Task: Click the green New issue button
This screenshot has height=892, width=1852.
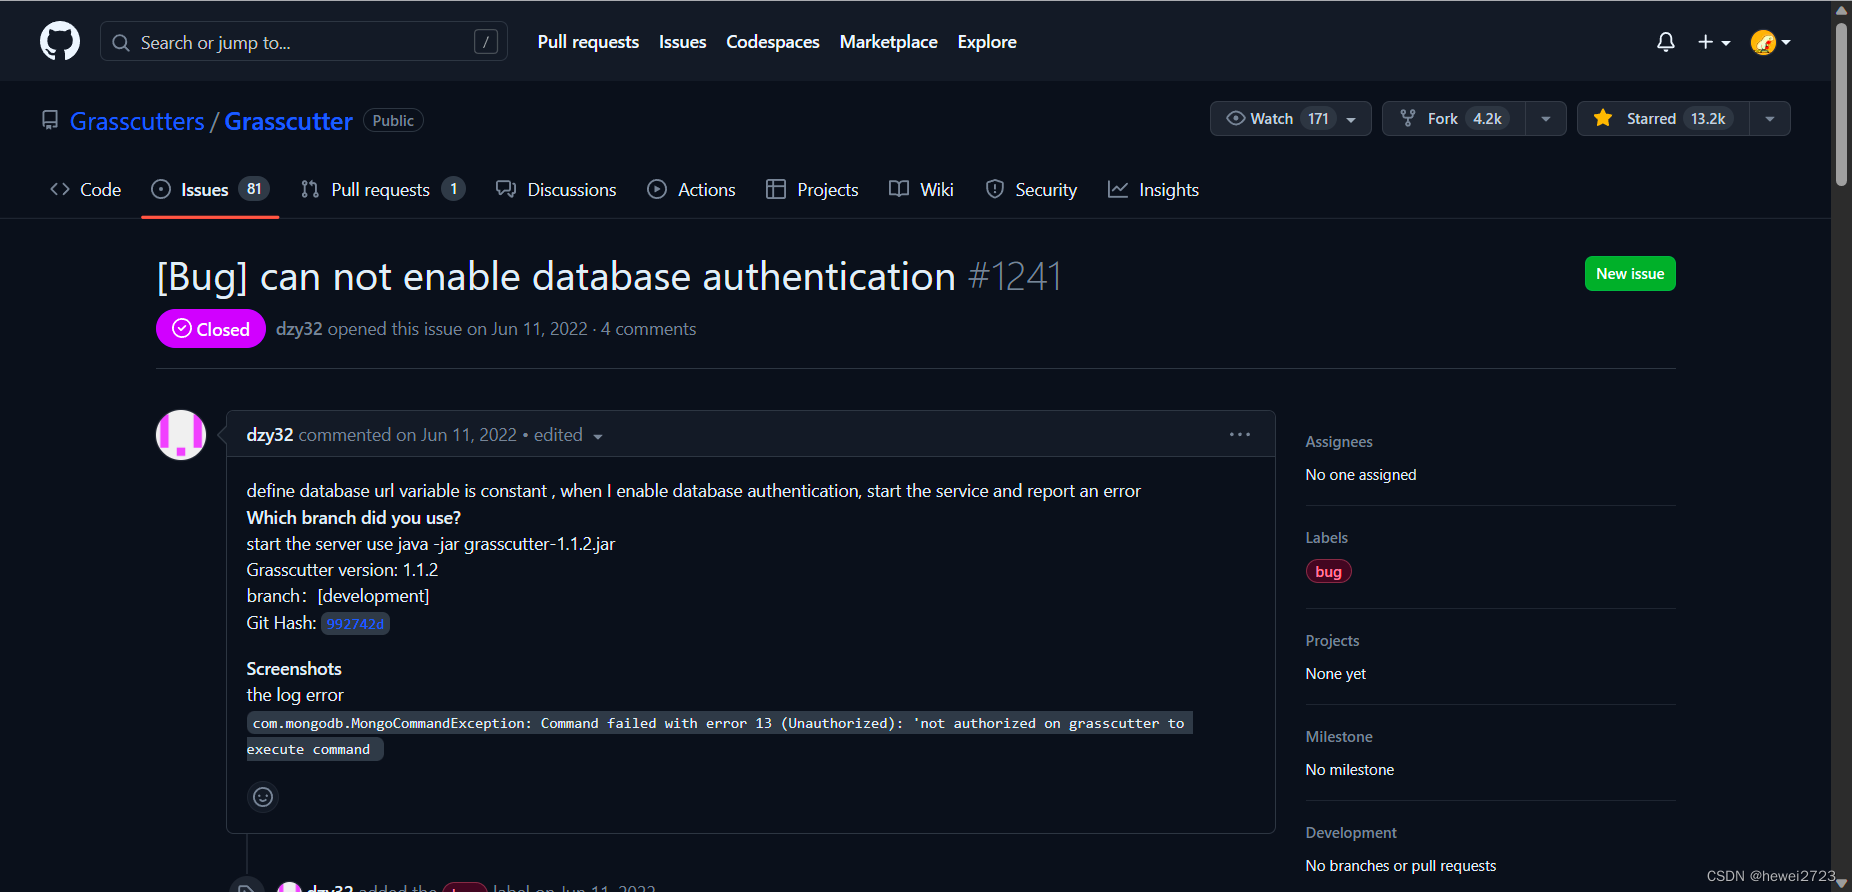Action: click(x=1630, y=274)
